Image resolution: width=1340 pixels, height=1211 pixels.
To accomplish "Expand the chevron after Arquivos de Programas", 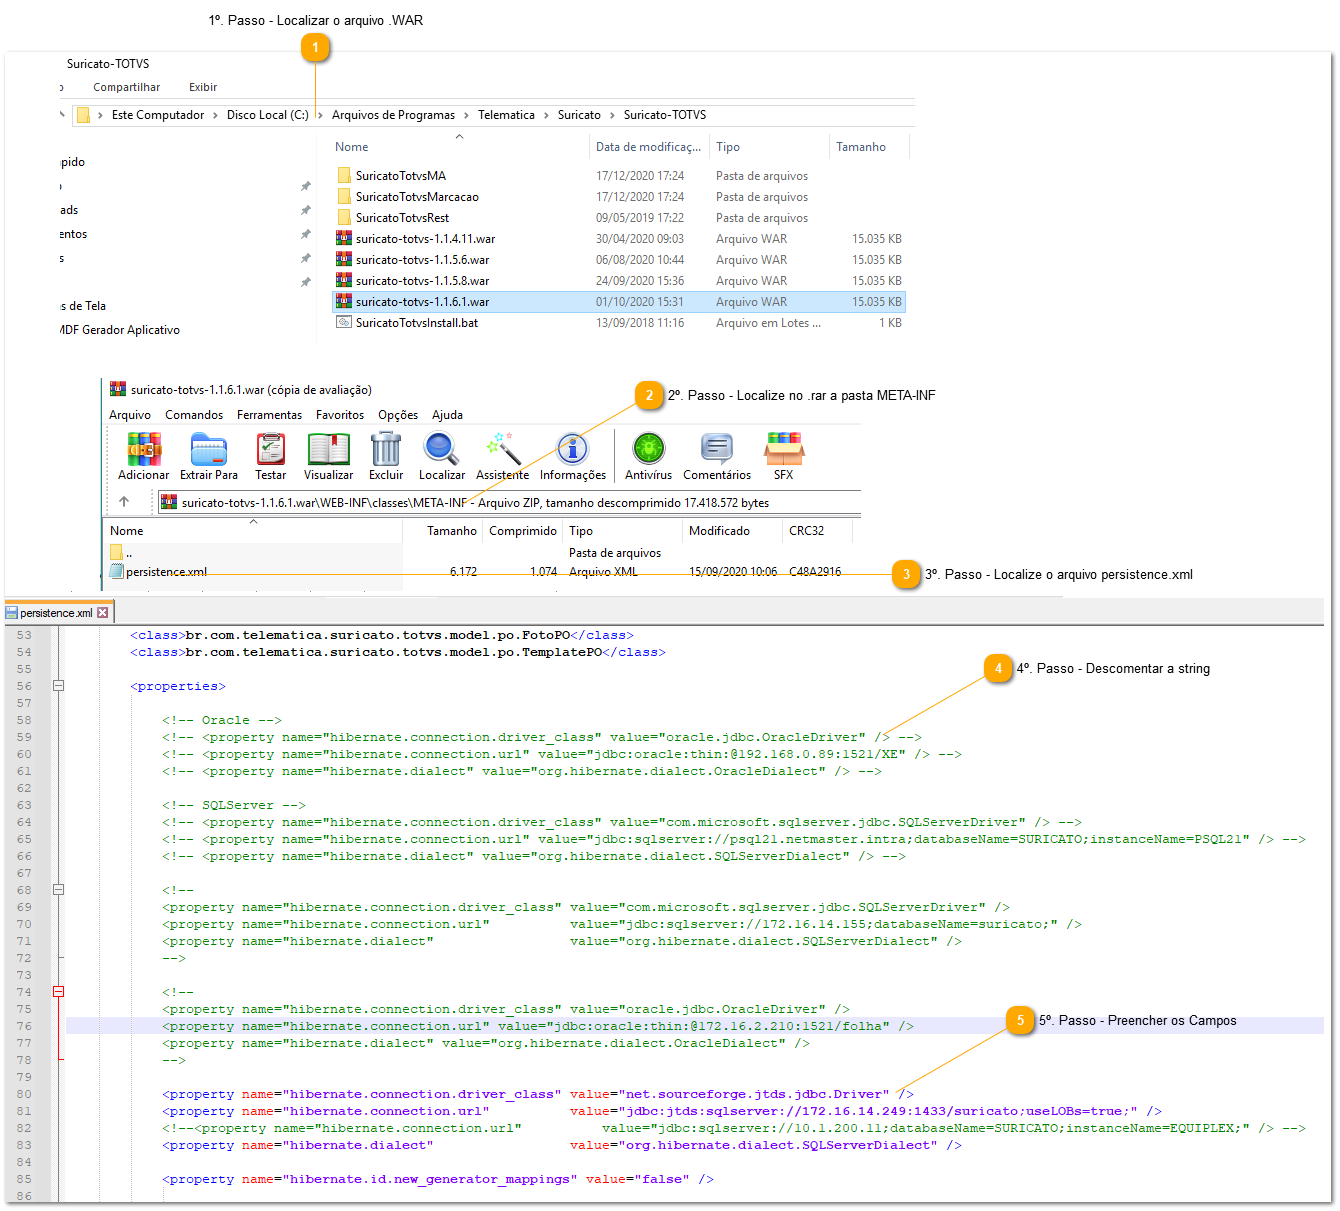I will click(466, 115).
